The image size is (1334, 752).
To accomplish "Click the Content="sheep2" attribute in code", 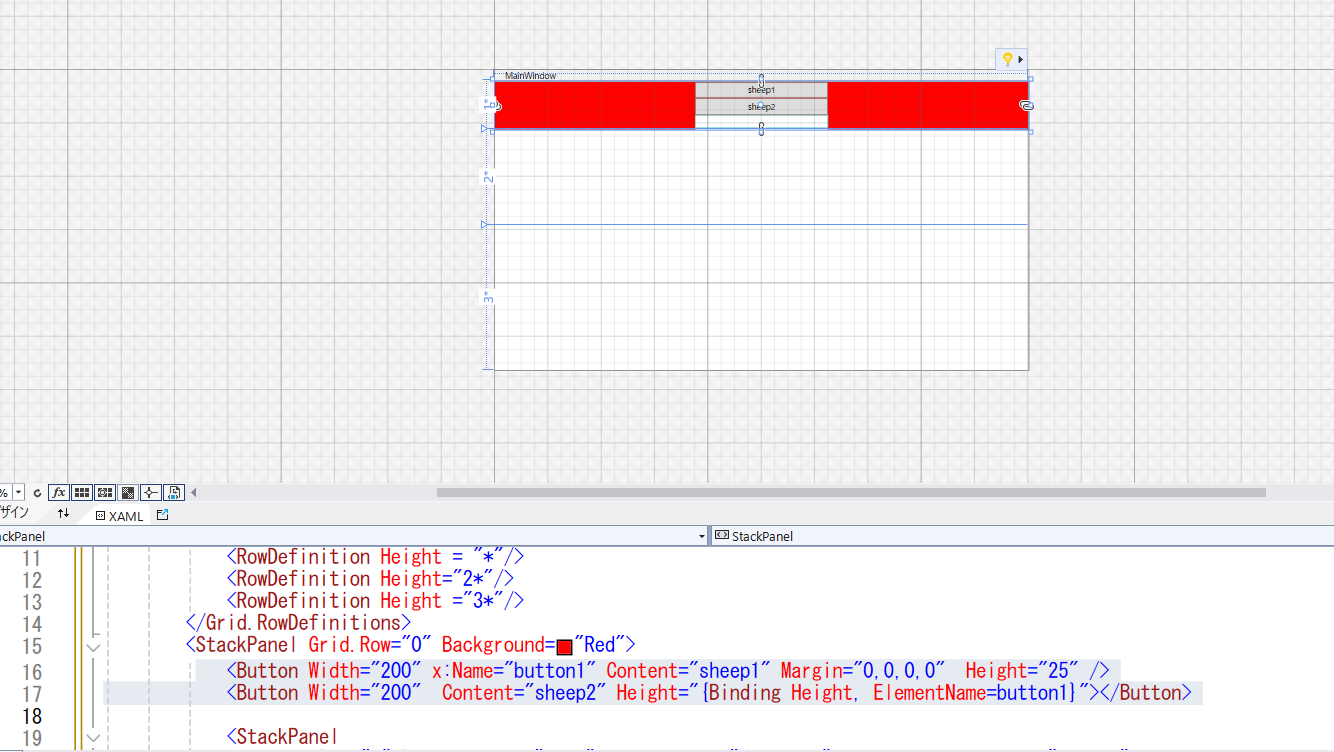I will 524,692.
